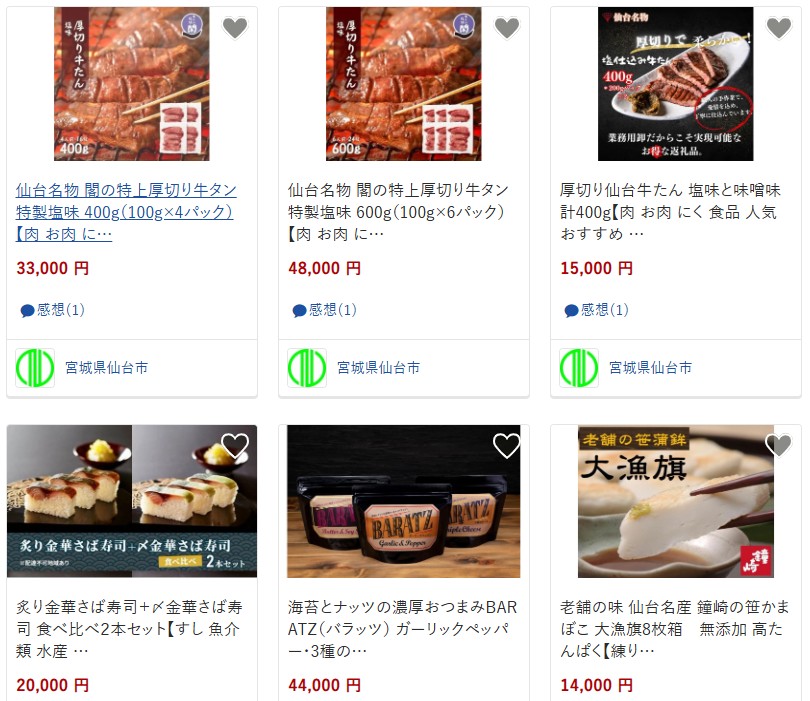This screenshot has width=810, height=701.
Task: Toggle heart on 600g beef tongue product
Action: pyautogui.click(x=507, y=27)
